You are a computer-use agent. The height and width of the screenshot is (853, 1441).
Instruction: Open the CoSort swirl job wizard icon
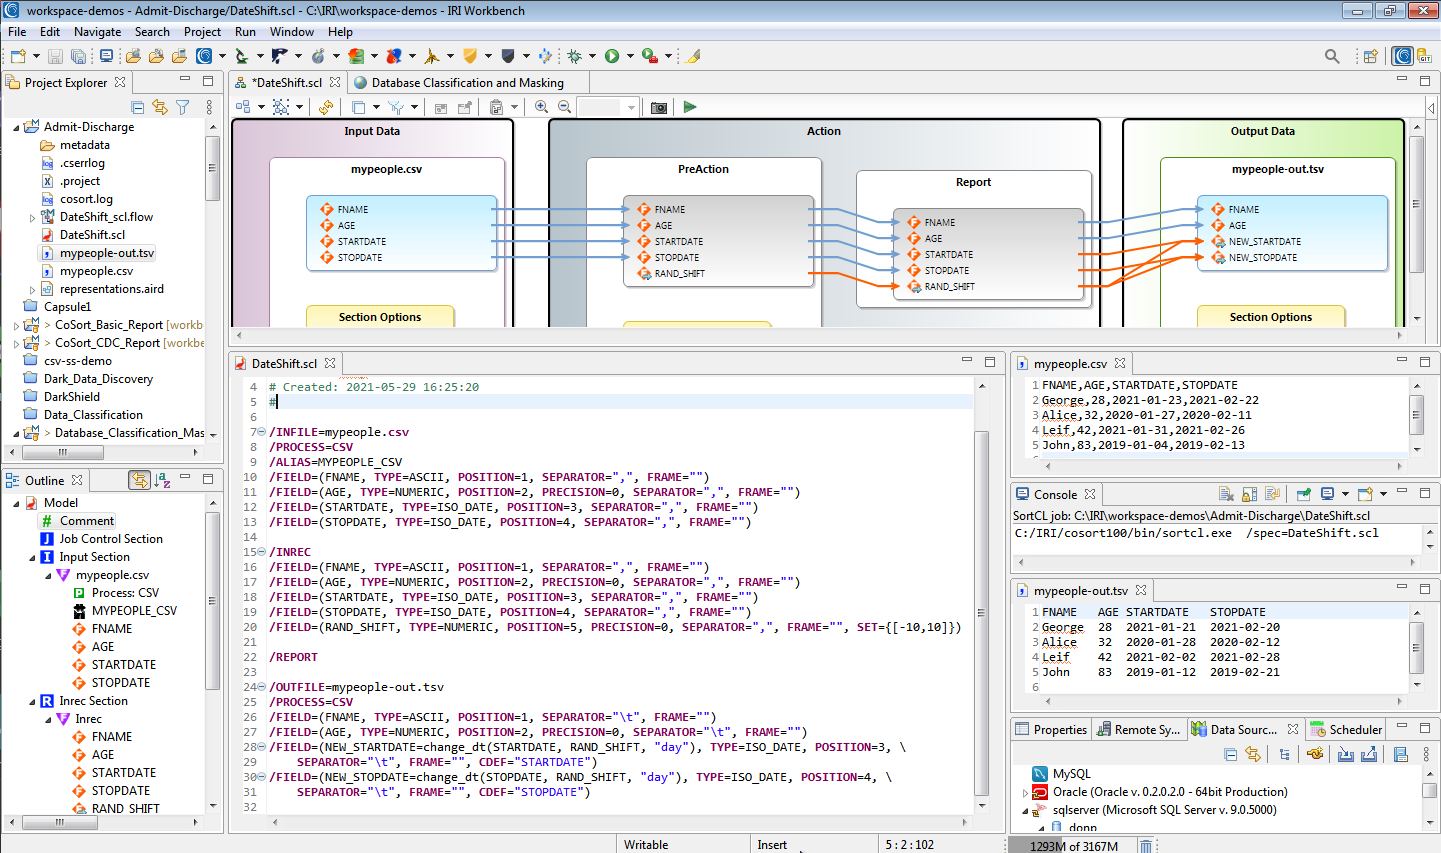point(204,56)
